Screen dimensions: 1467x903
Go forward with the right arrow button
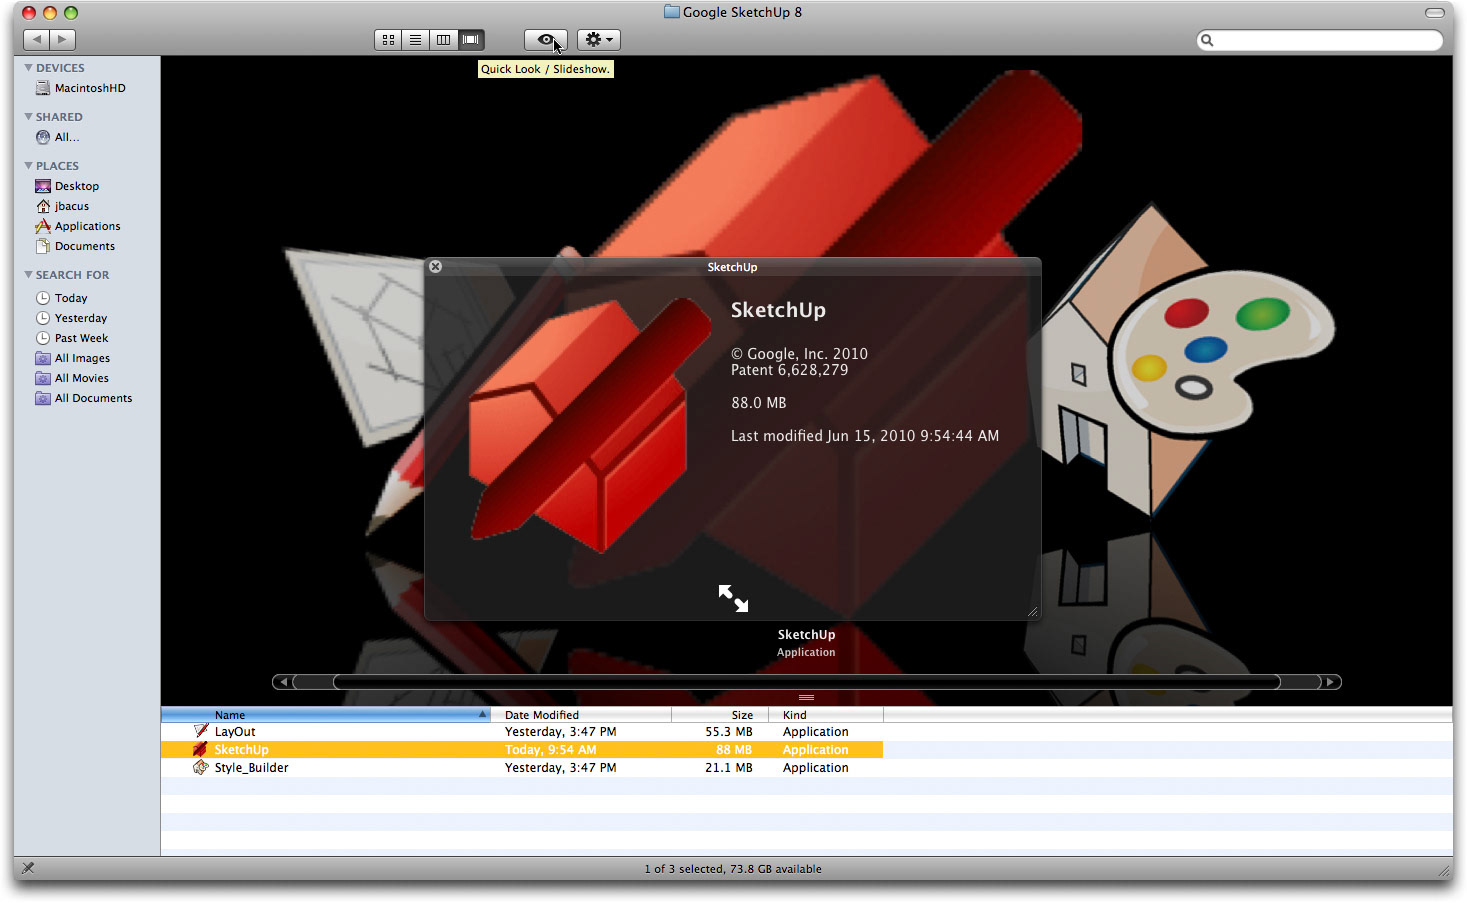[x=63, y=40]
